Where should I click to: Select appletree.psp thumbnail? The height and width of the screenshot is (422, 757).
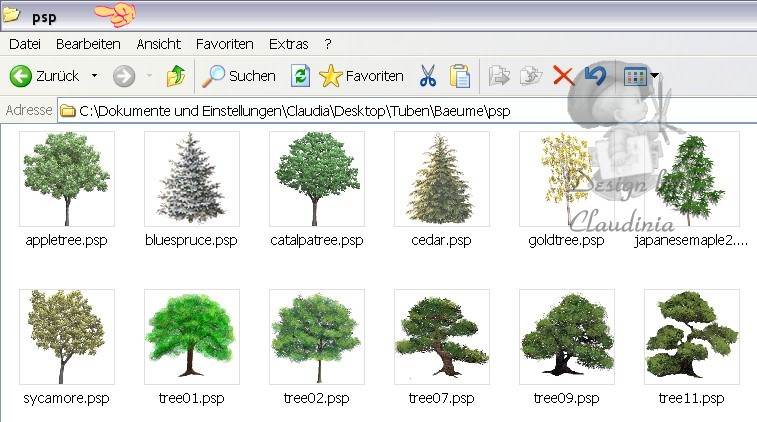pos(67,179)
